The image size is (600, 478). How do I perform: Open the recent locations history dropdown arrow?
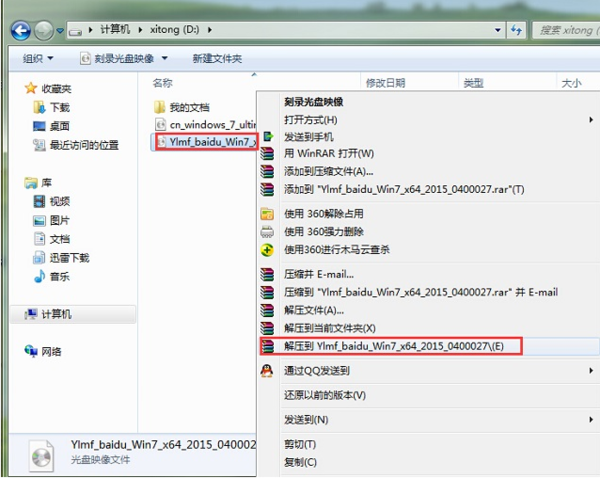[x=60, y=30]
